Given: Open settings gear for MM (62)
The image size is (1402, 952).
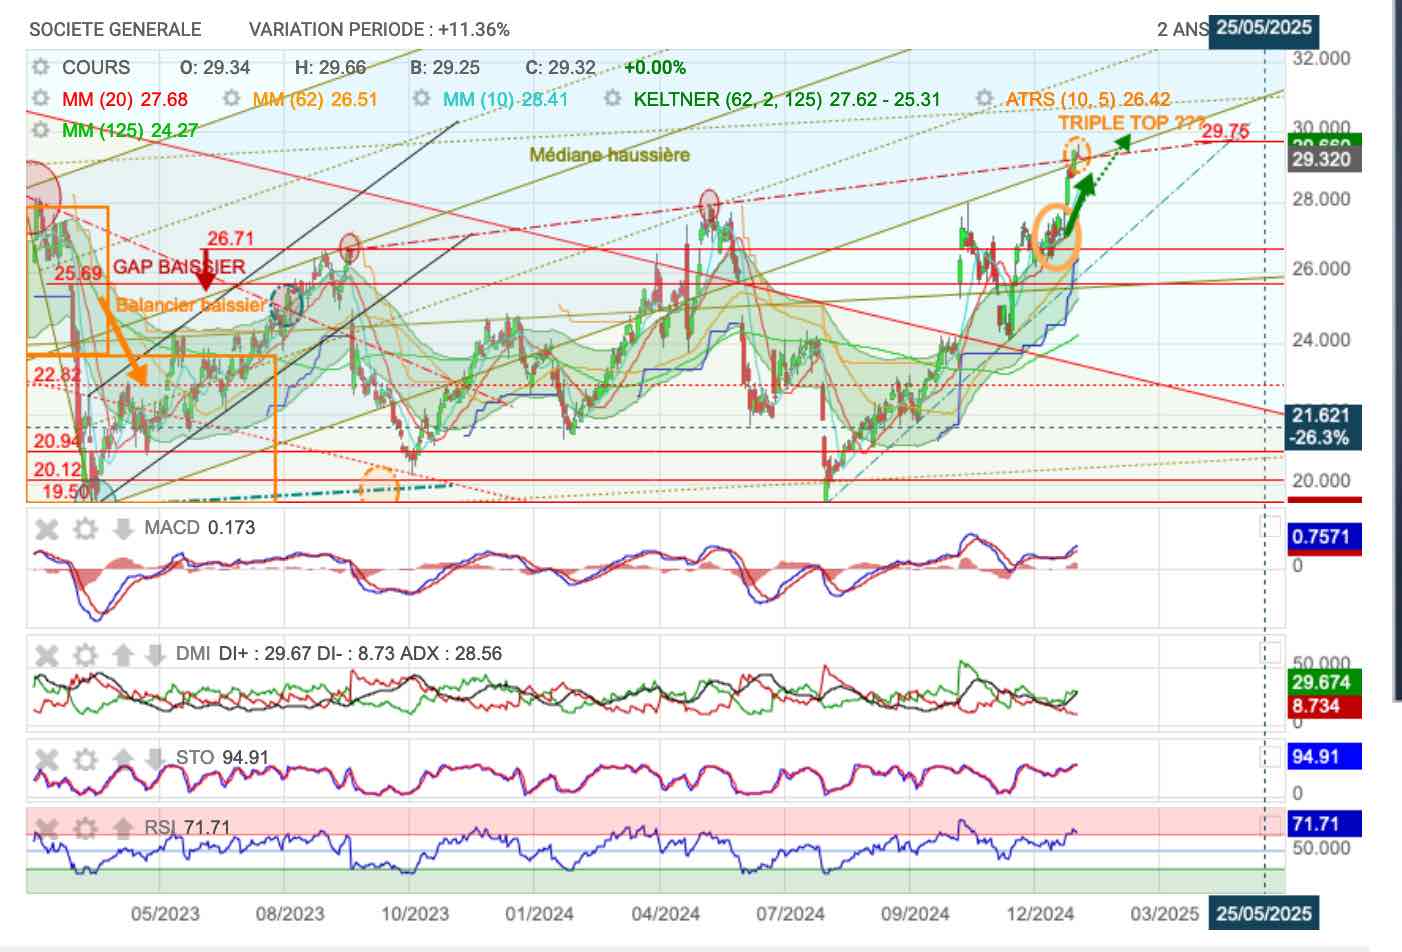Looking at the screenshot, I should pos(231,98).
